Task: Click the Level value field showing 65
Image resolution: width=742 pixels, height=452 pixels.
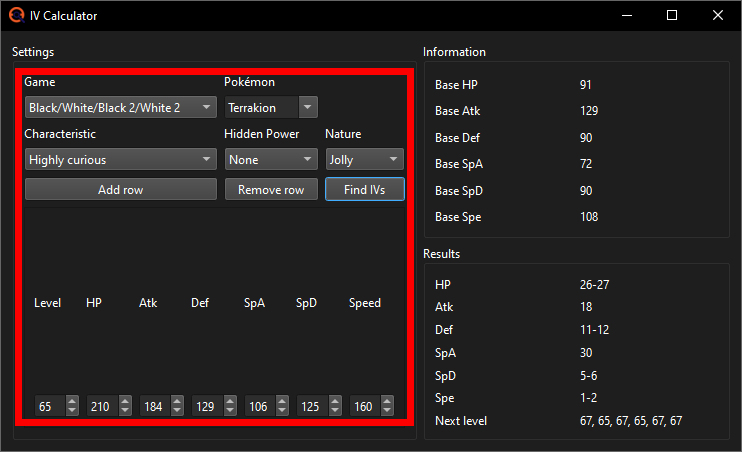Action: pyautogui.click(x=47, y=407)
